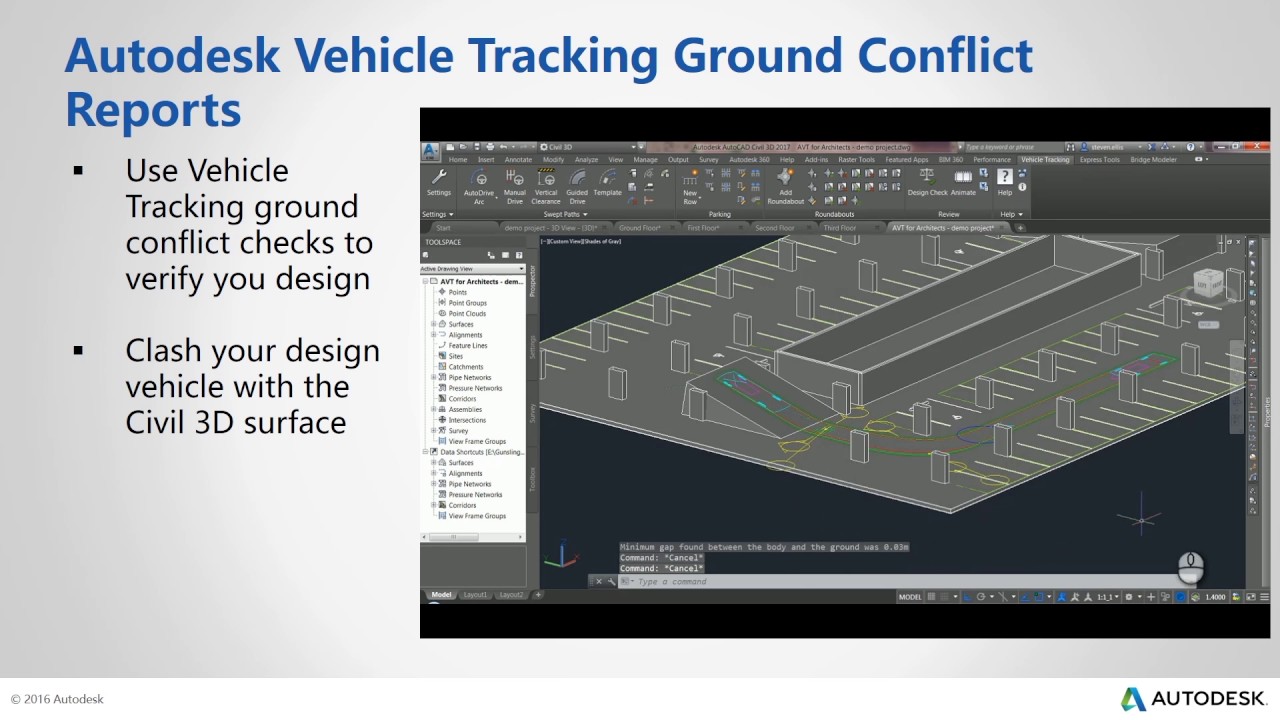Run the Design Check review
The height and width of the screenshot is (720, 1280).
pyautogui.click(x=927, y=182)
